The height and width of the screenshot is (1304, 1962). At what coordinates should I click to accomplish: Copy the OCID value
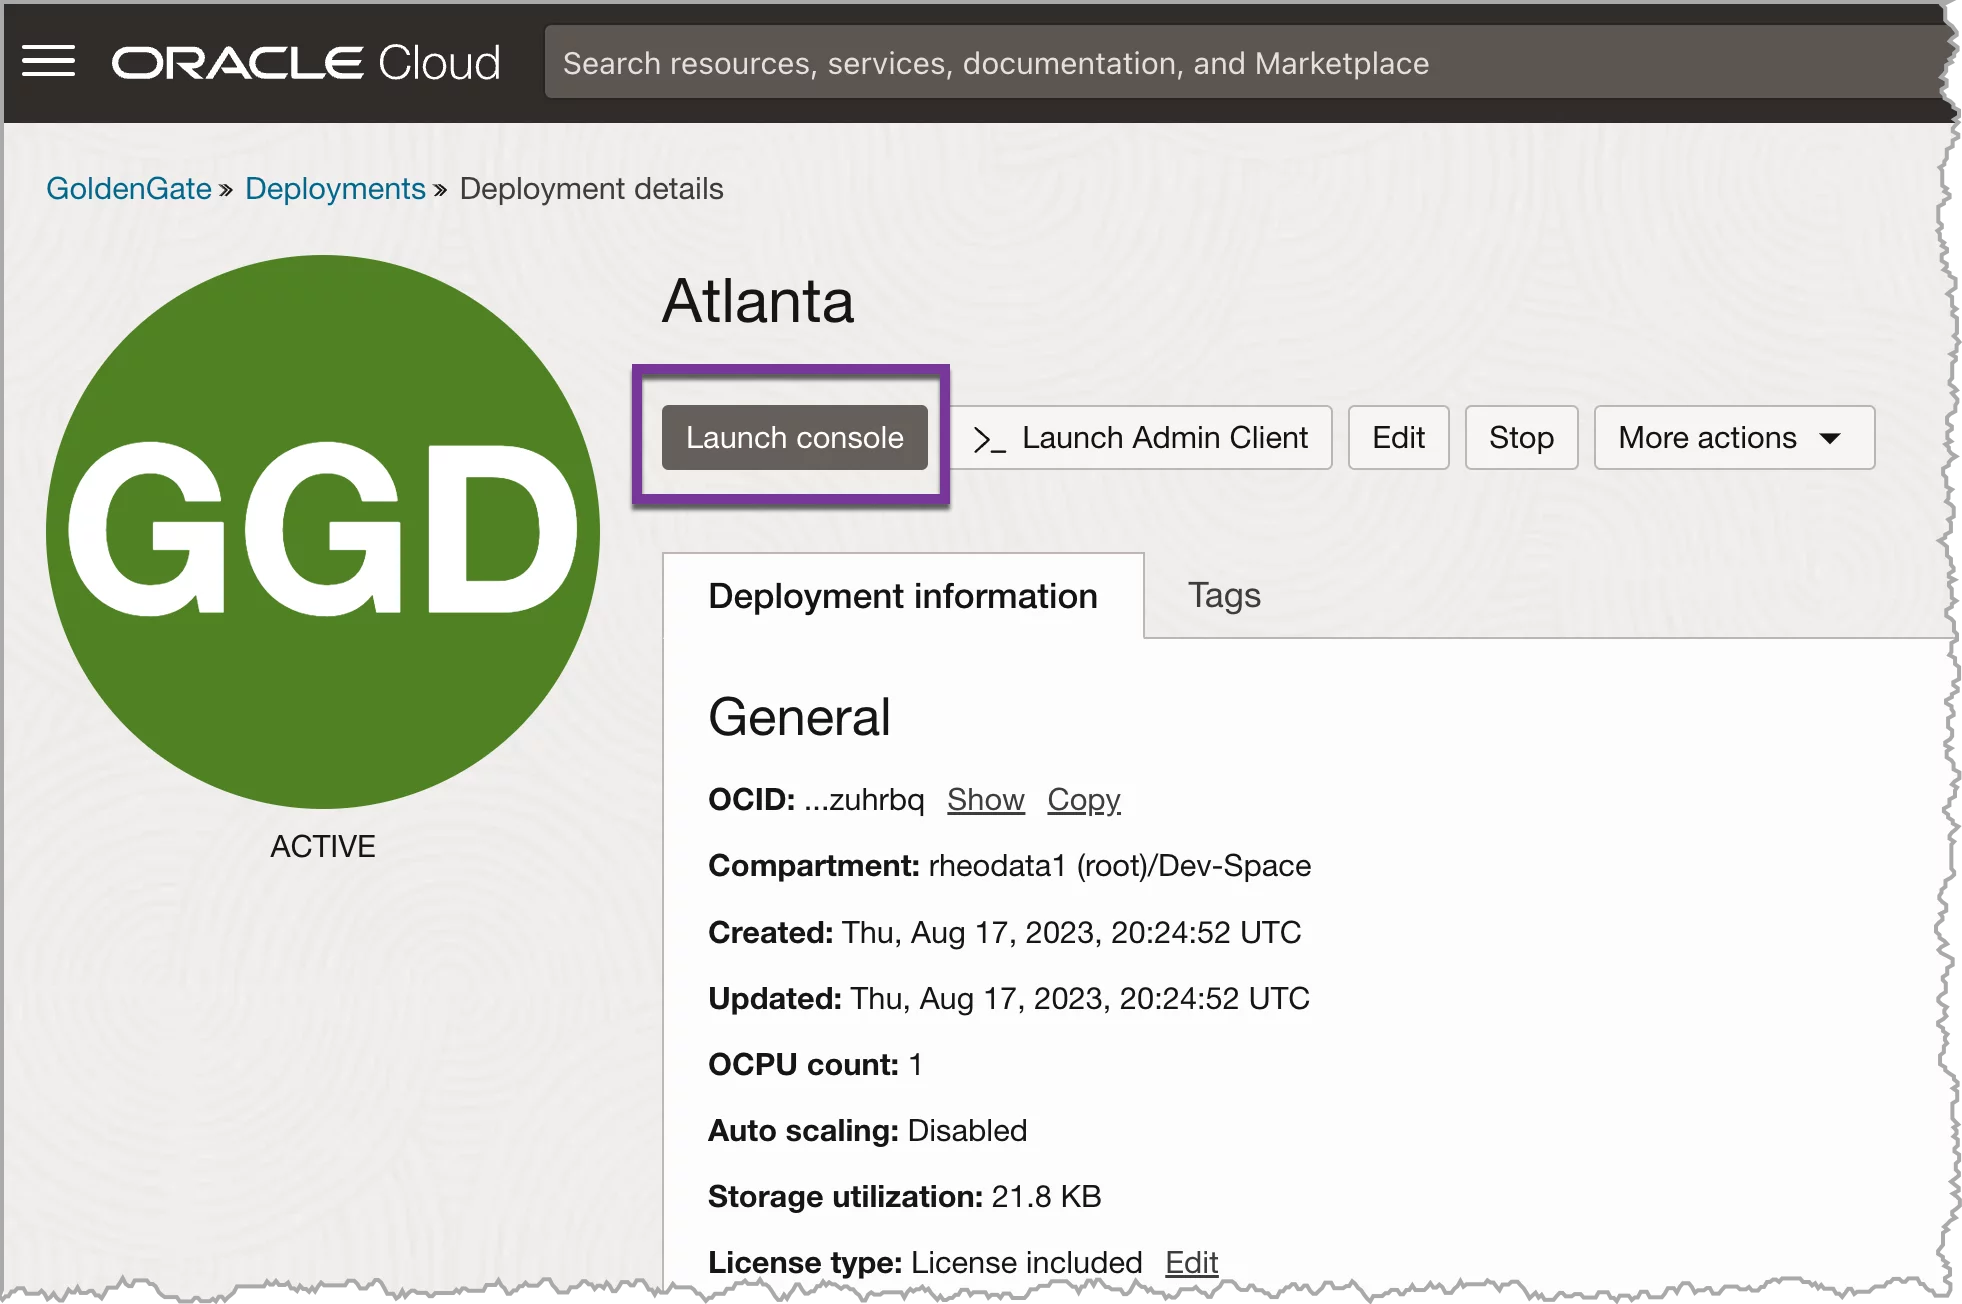[1084, 800]
